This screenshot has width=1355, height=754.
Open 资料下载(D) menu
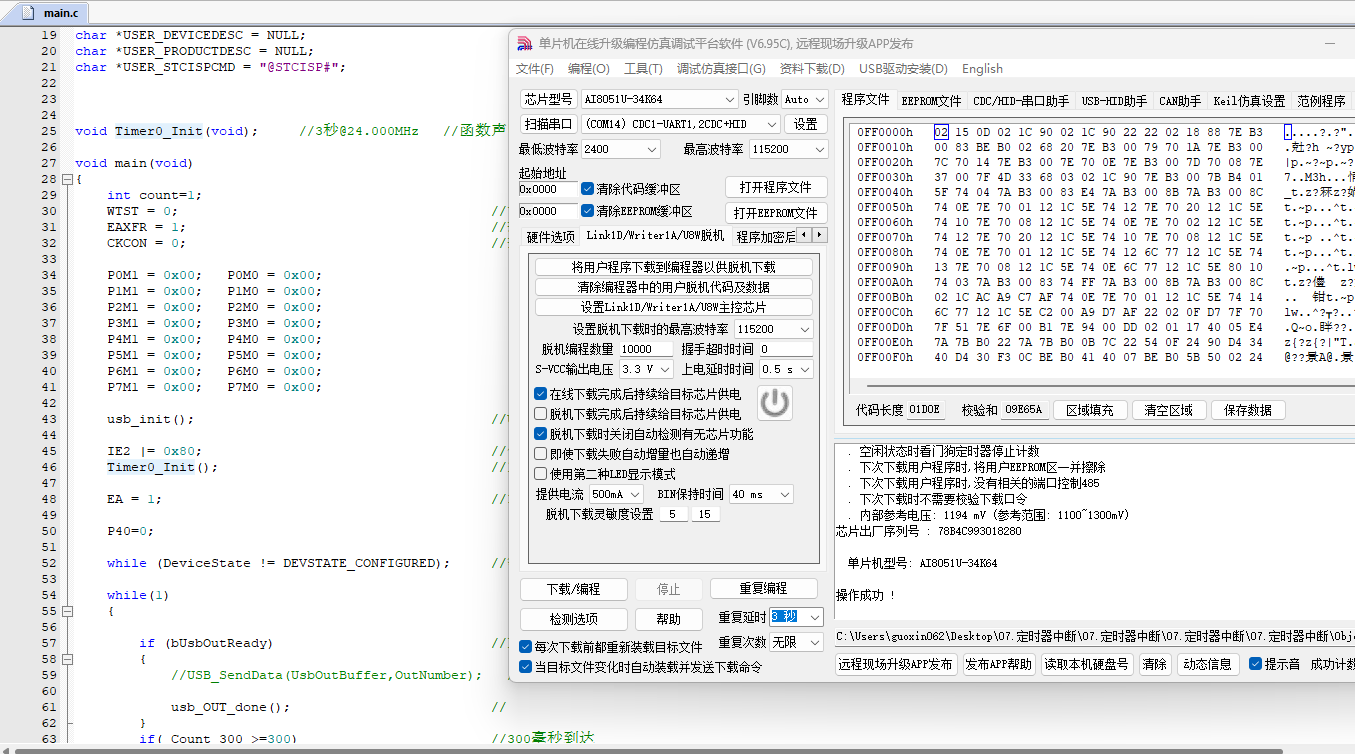click(x=812, y=69)
